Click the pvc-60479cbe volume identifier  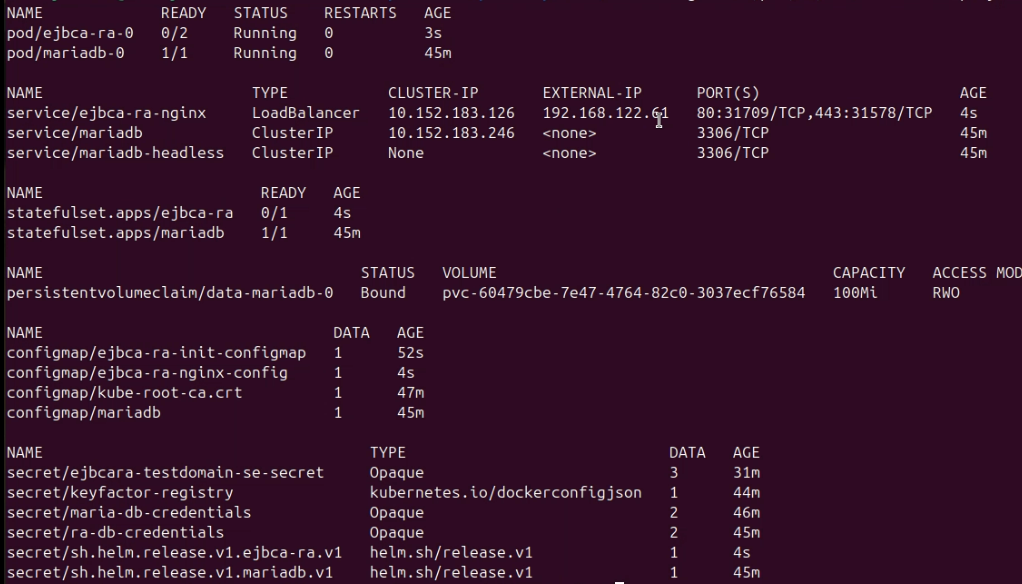623,293
